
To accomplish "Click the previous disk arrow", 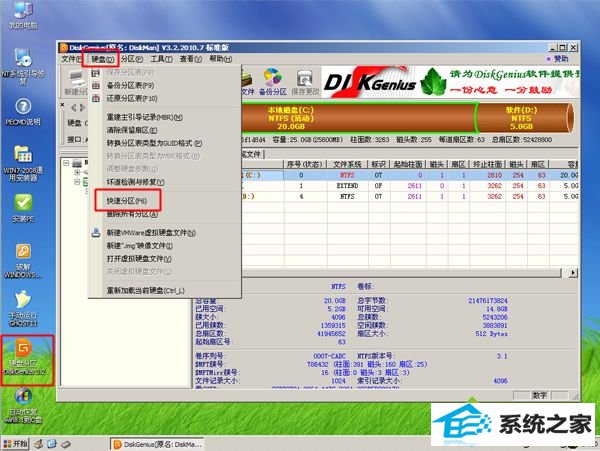I will click(x=74, y=108).
